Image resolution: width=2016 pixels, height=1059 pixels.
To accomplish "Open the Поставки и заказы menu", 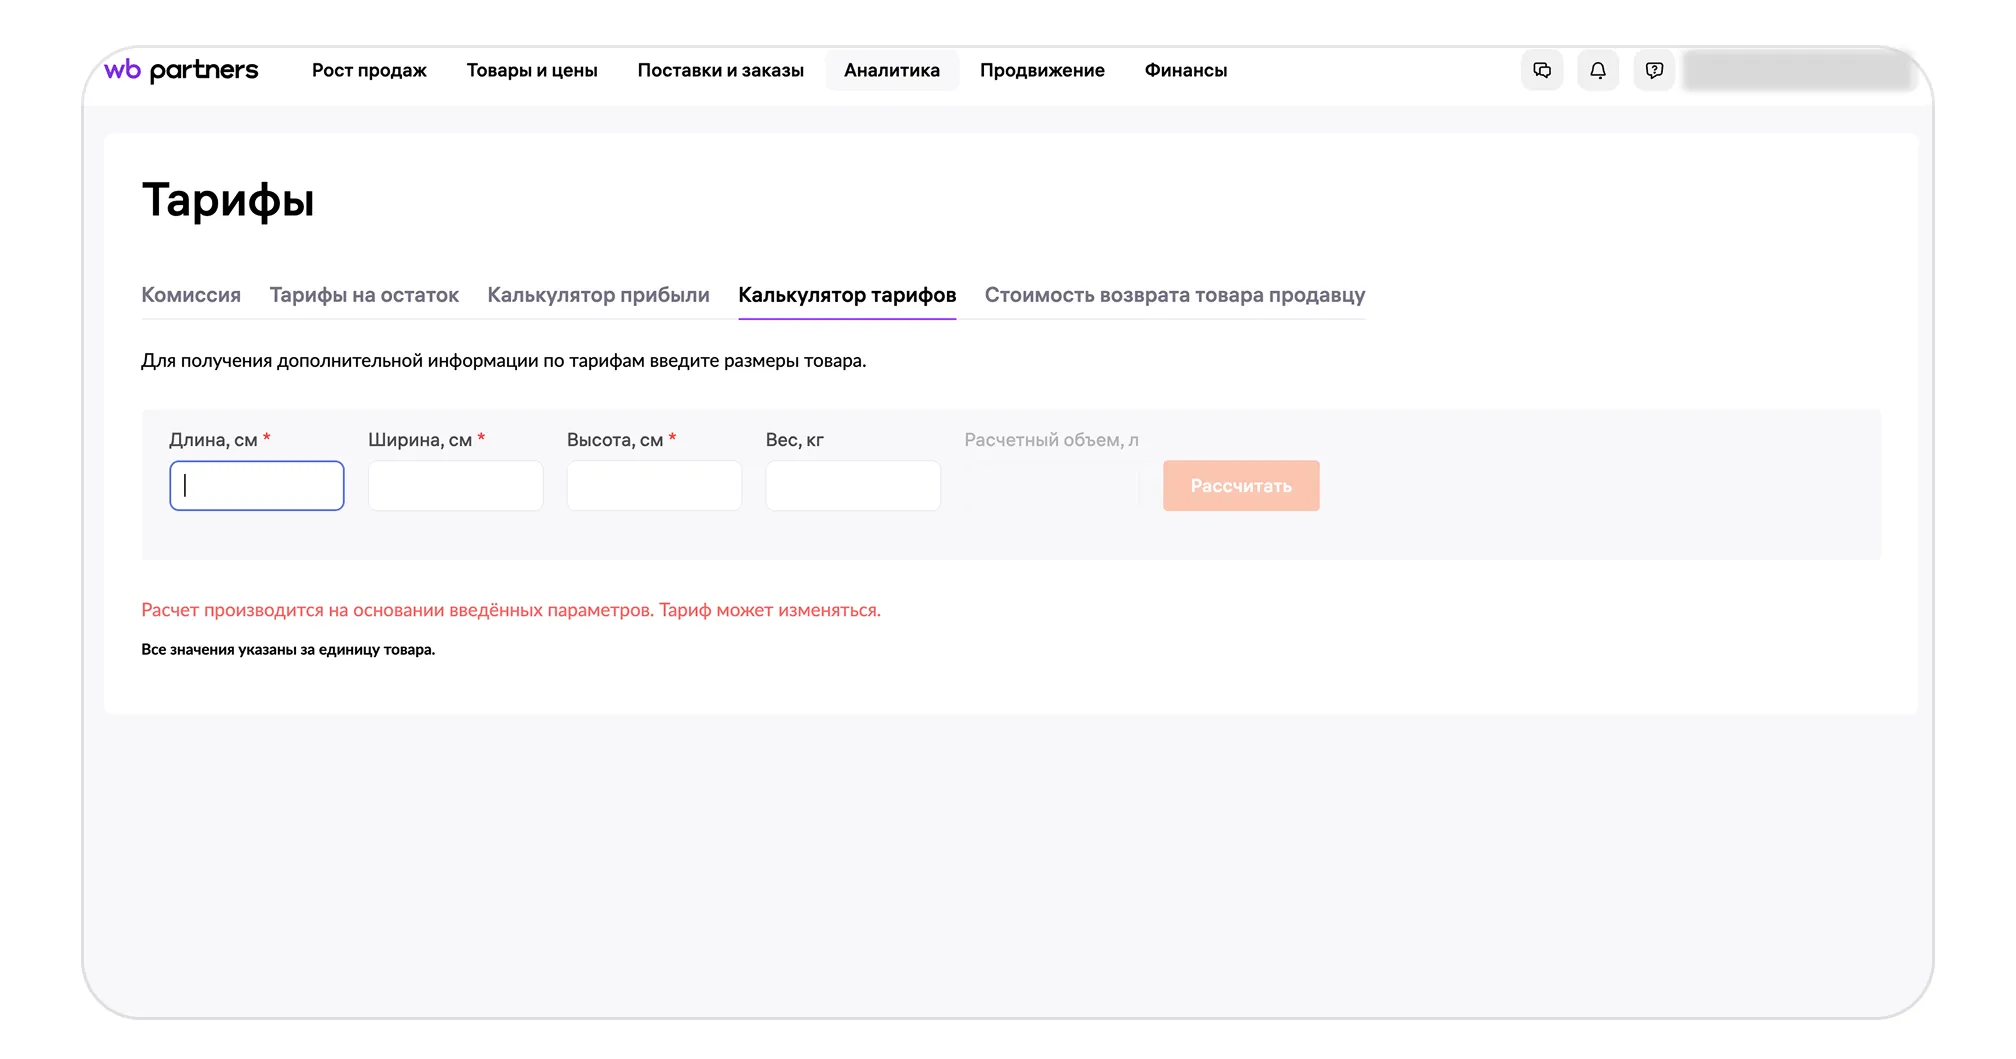I will 720,70.
